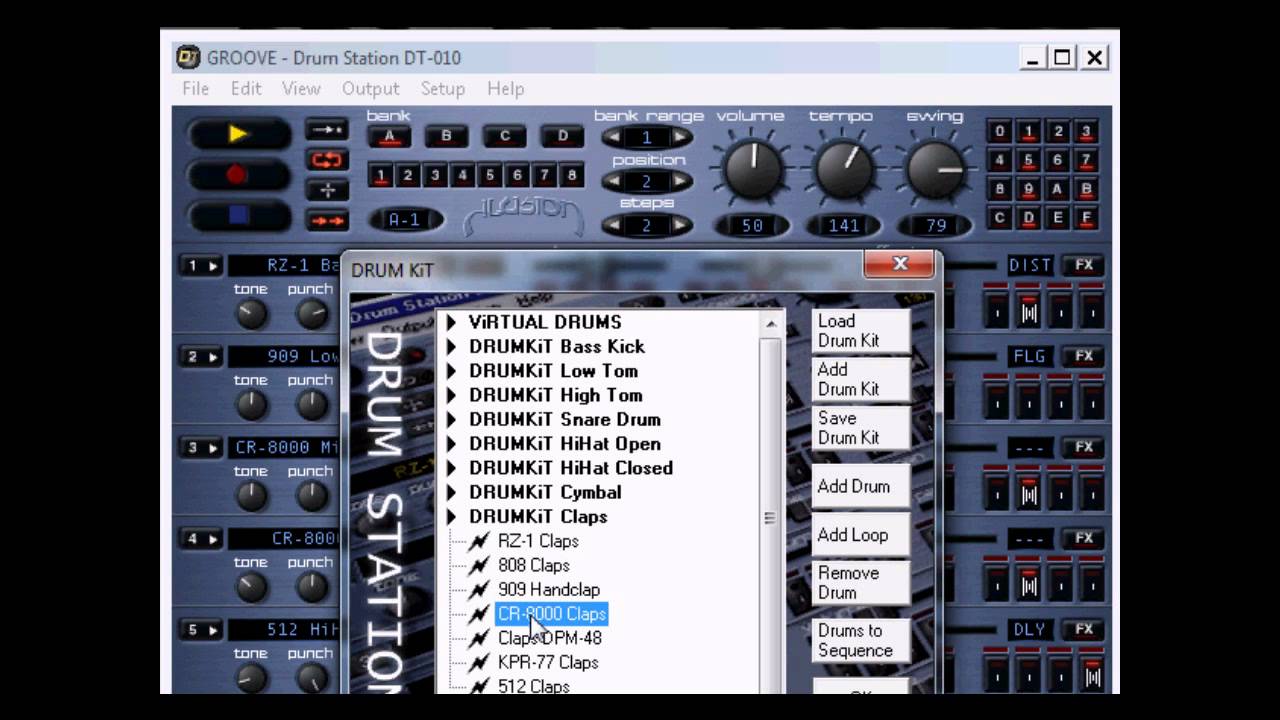Image resolution: width=1280 pixels, height=720 pixels.
Task: Click the double orange arrows icon
Action: tap(327, 221)
